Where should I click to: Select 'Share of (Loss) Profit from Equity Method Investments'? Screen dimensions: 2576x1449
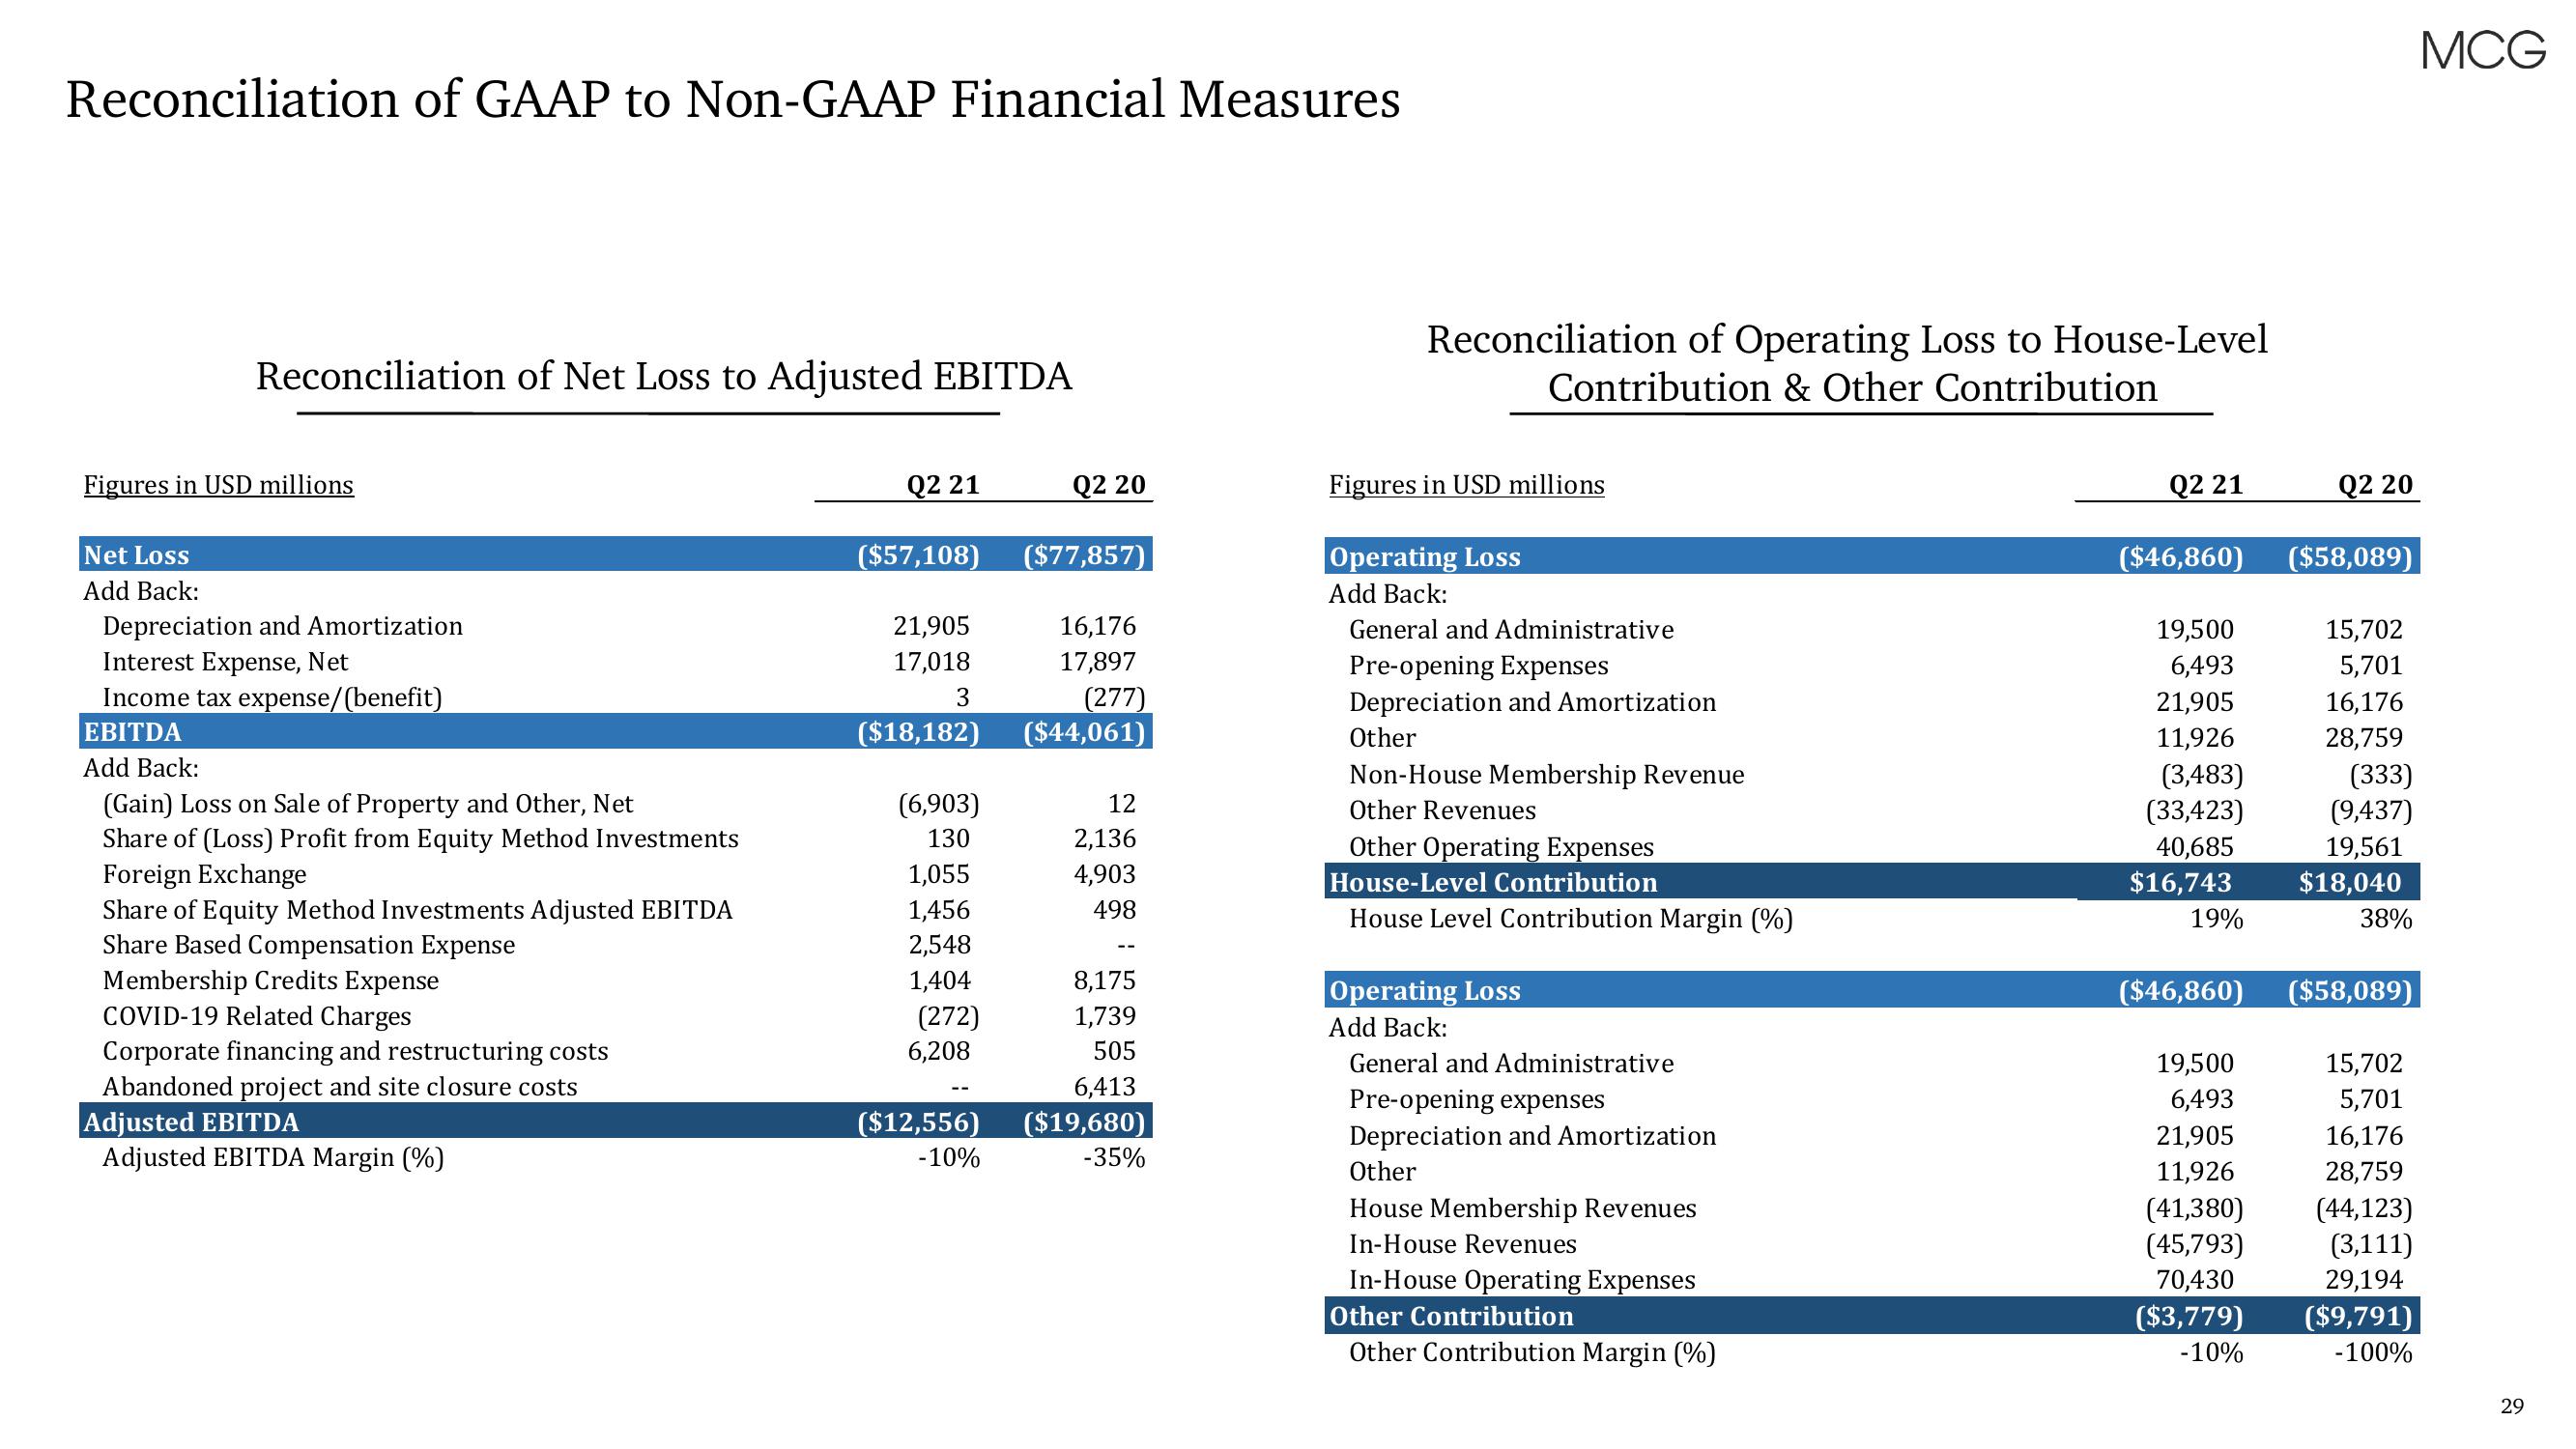(x=420, y=839)
